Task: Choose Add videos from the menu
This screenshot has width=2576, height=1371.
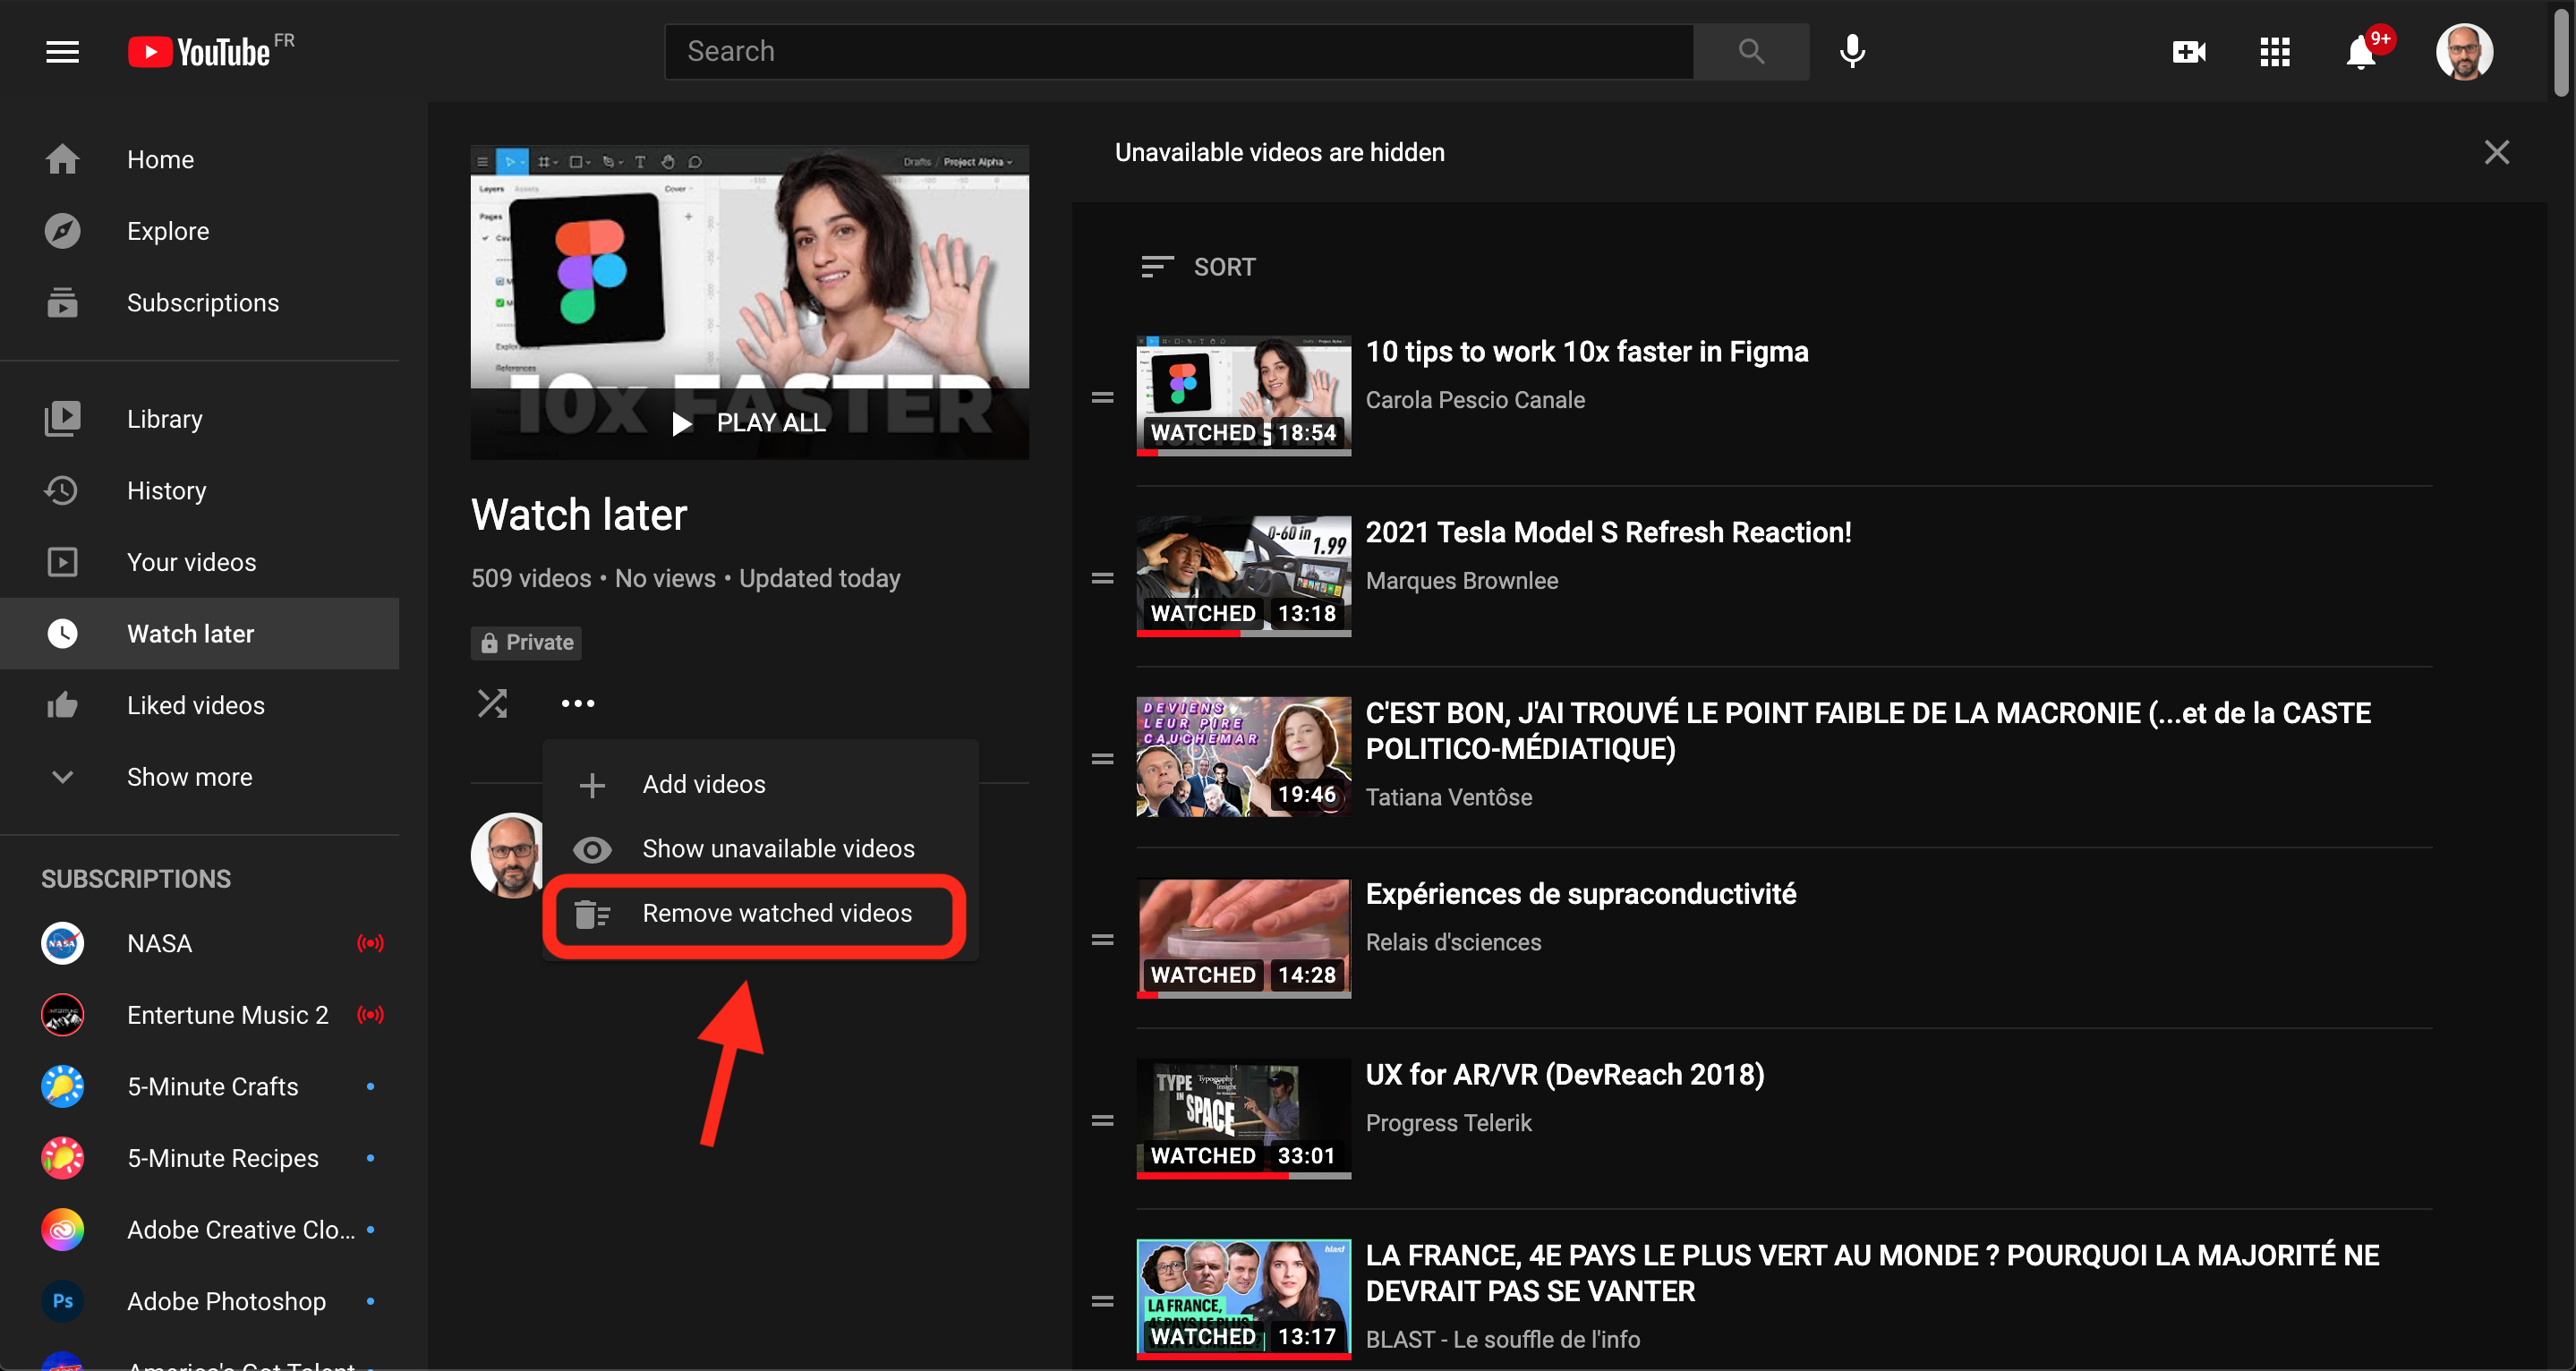Action: click(x=760, y=784)
